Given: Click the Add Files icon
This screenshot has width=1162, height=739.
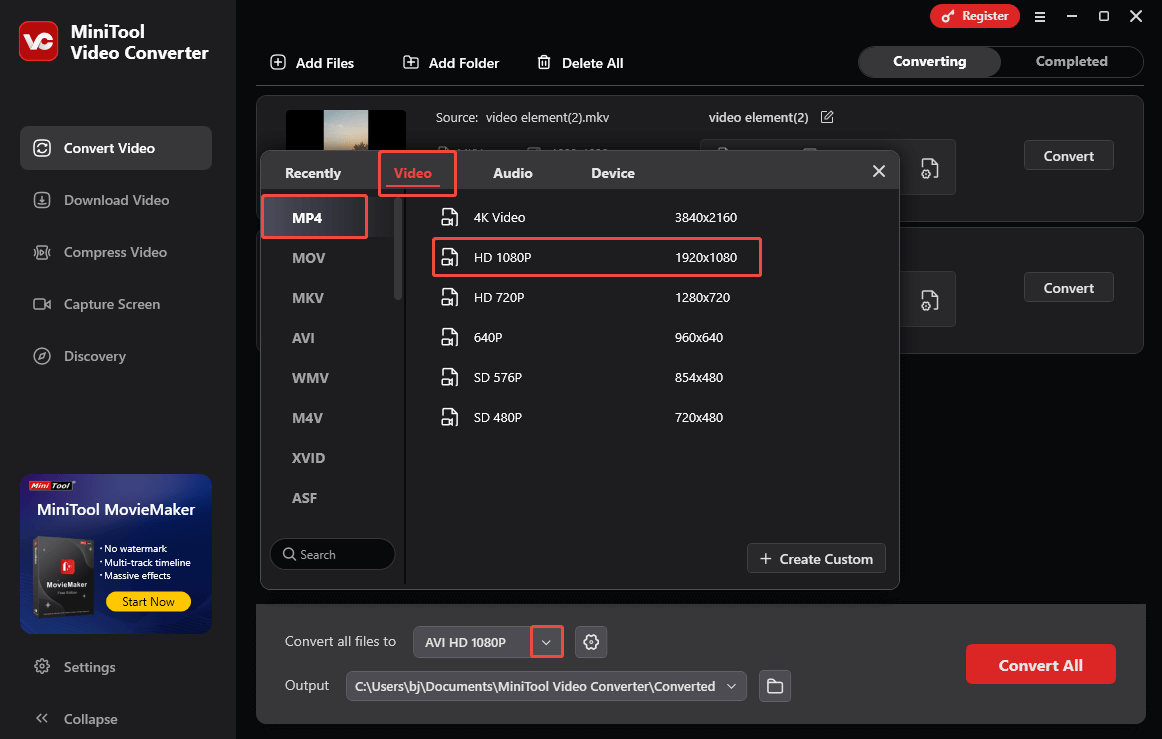Looking at the screenshot, I should coord(278,62).
